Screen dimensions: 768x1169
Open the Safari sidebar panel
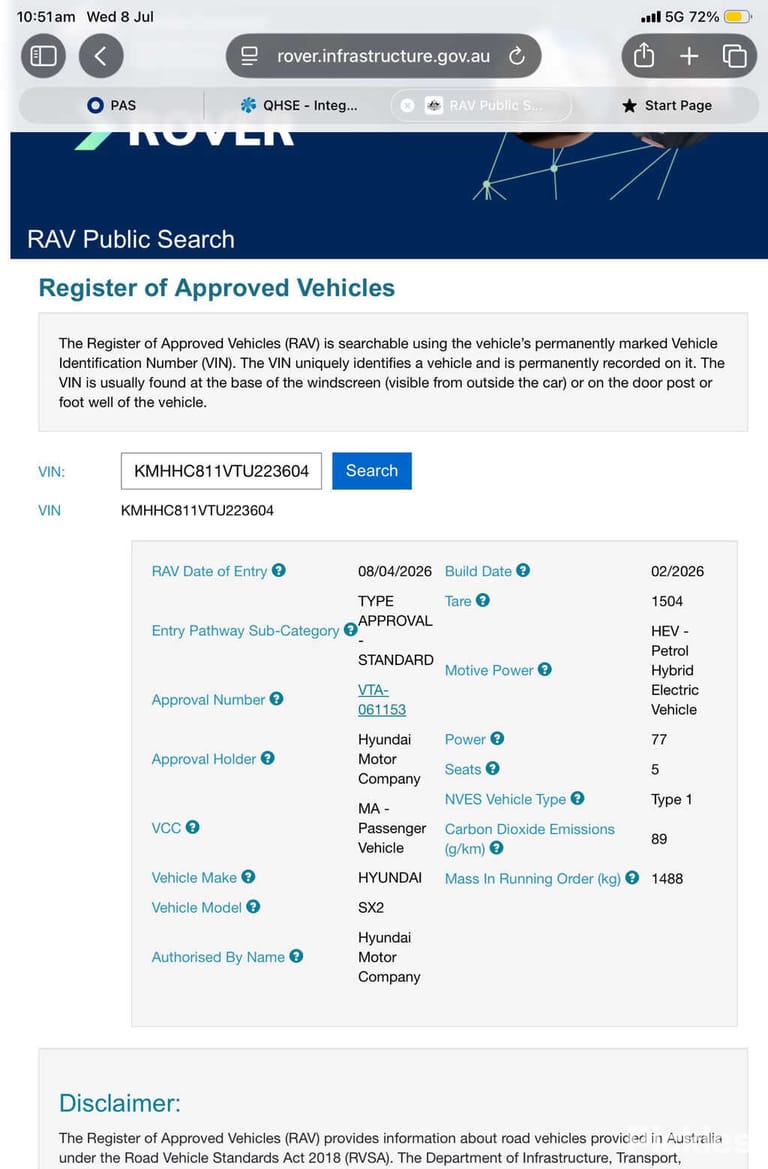click(x=43, y=56)
